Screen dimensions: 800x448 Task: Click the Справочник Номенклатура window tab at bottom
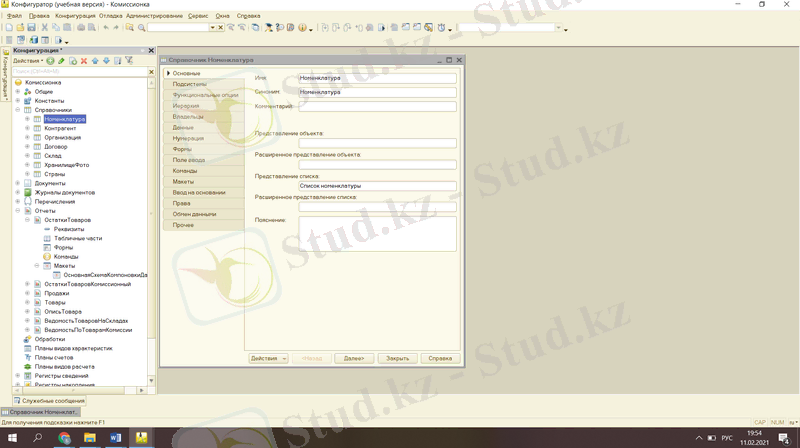click(x=40, y=412)
